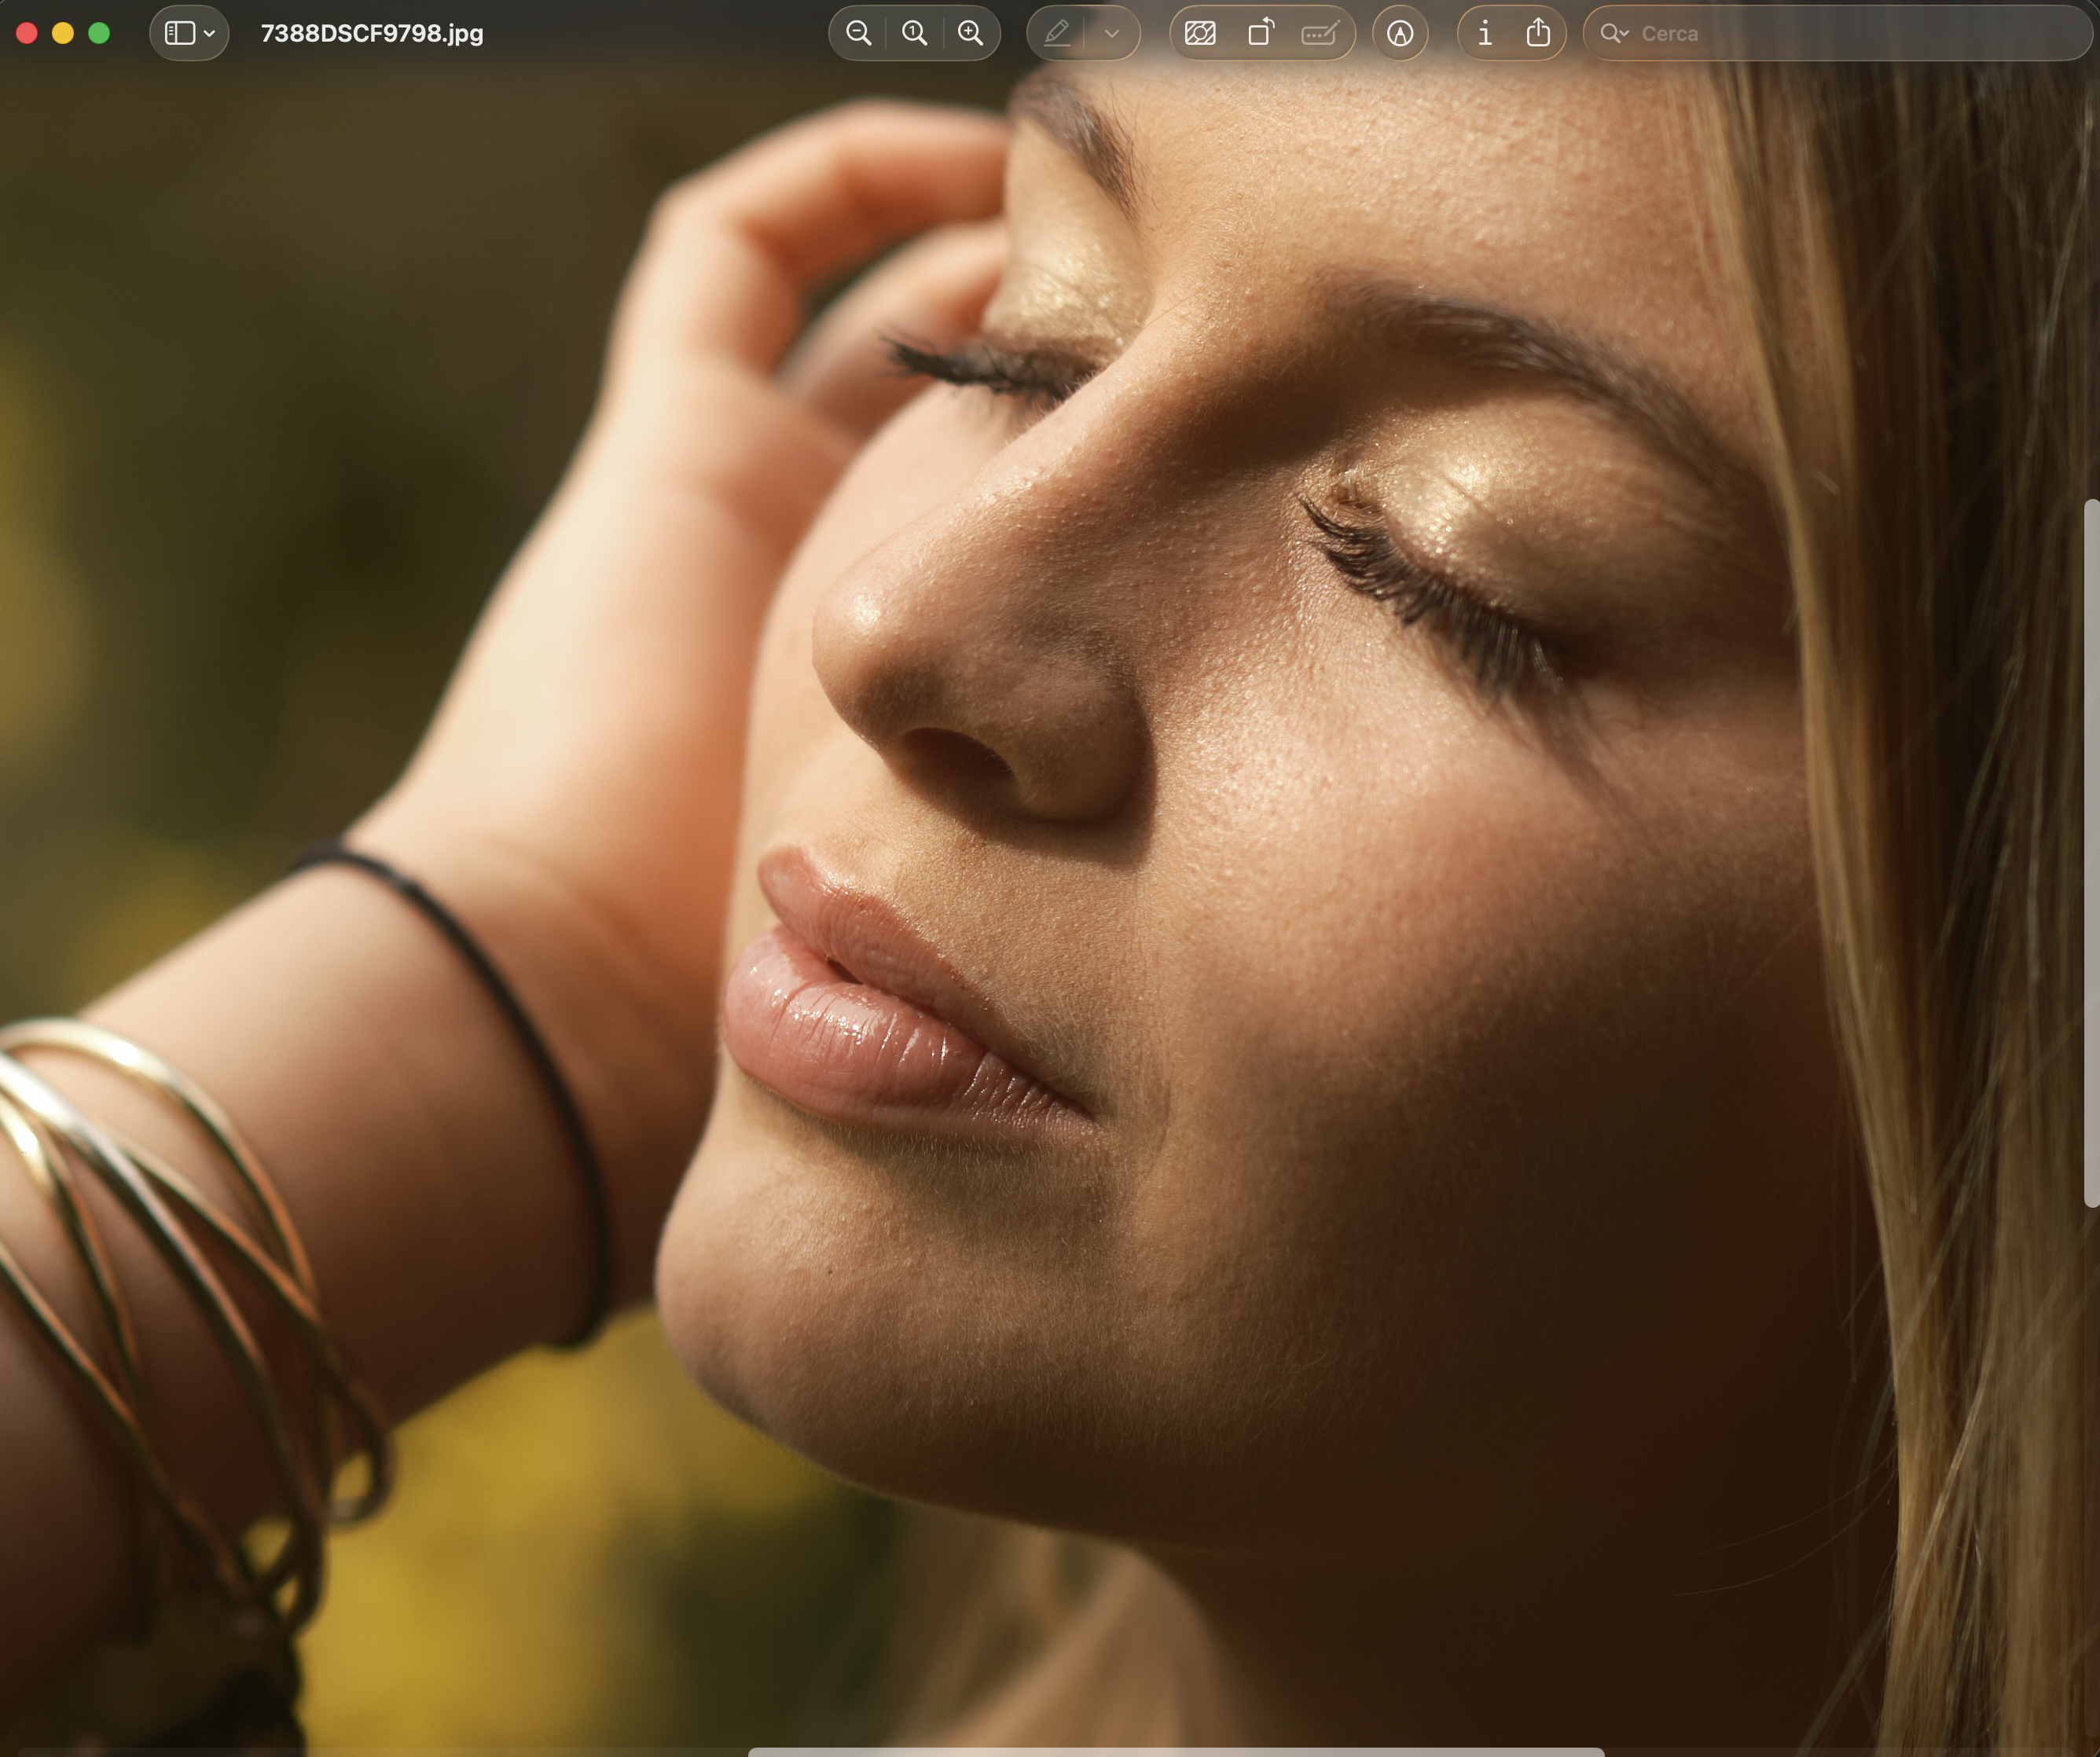Click the actual size zoom icon
Image resolution: width=2100 pixels, height=1757 pixels.
(x=914, y=33)
